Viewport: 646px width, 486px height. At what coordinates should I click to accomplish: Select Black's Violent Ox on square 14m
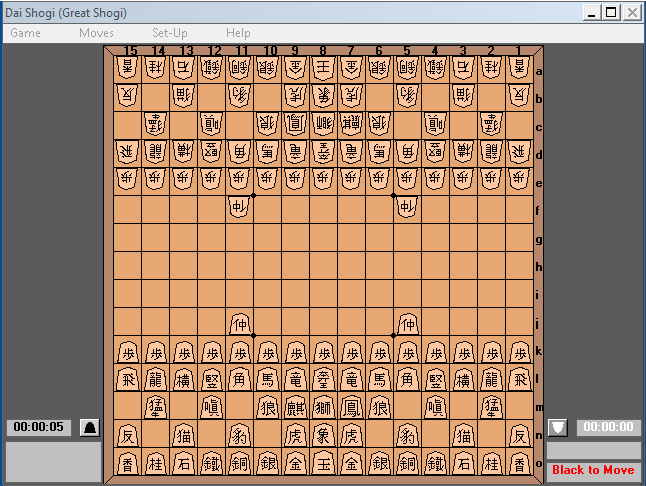coord(156,408)
